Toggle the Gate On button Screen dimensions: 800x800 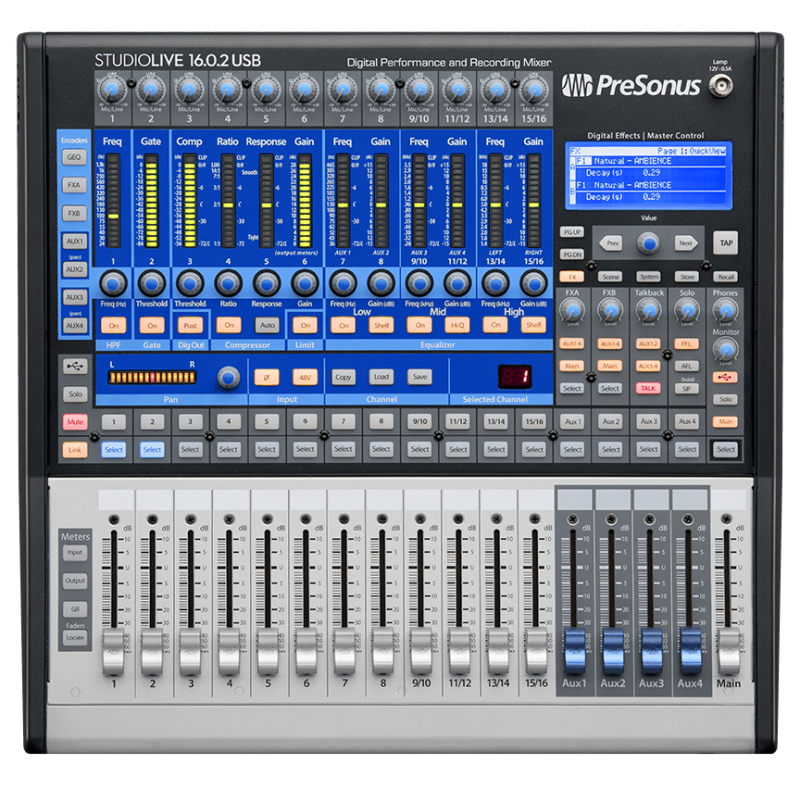point(152,325)
